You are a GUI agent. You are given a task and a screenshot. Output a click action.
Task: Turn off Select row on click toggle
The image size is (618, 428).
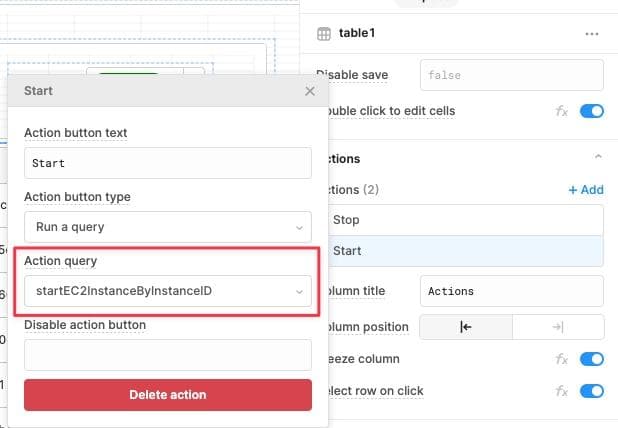point(592,391)
